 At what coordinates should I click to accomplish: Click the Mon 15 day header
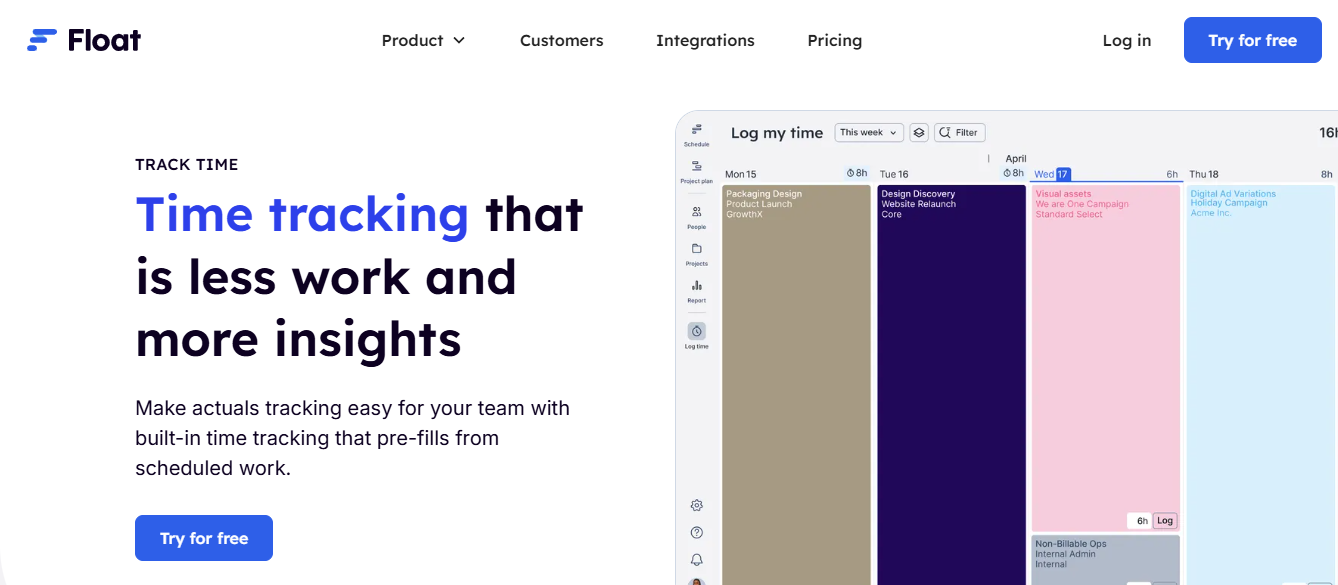(741, 174)
